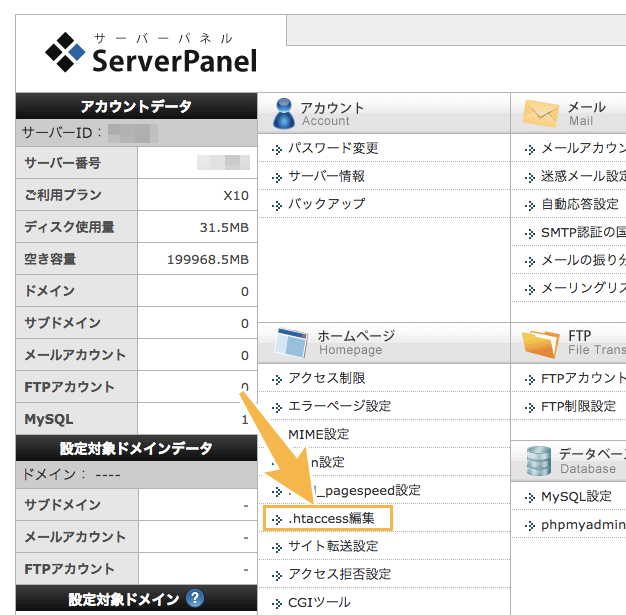This screenshot has height=615, width=626.
Task: Open .htaccess編集 link
Action: 331,518
